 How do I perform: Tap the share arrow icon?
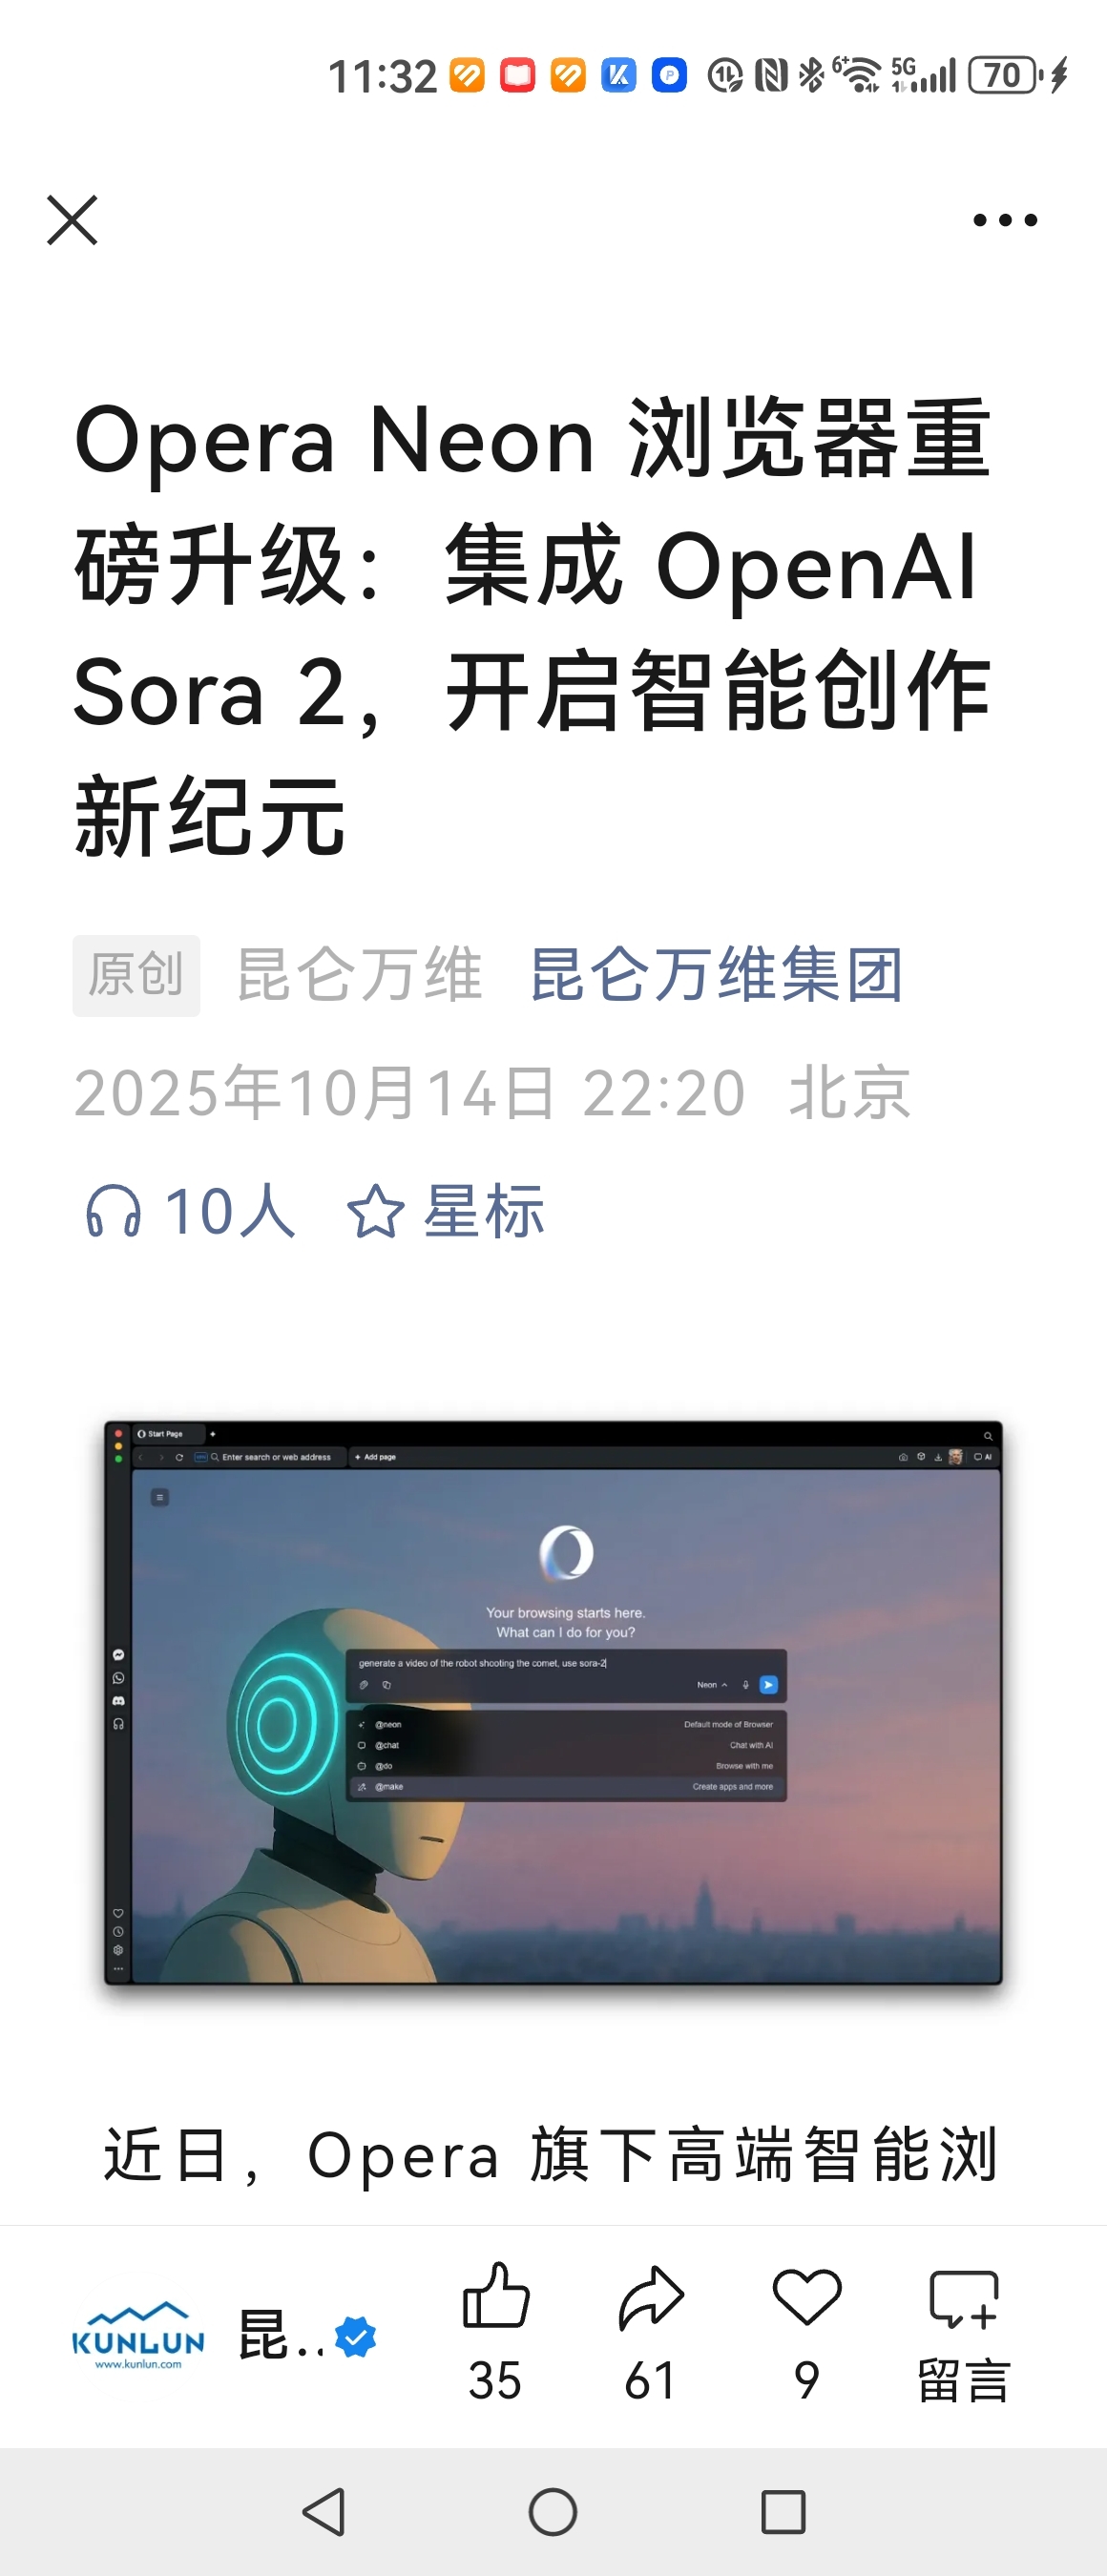click(651, 2297)
